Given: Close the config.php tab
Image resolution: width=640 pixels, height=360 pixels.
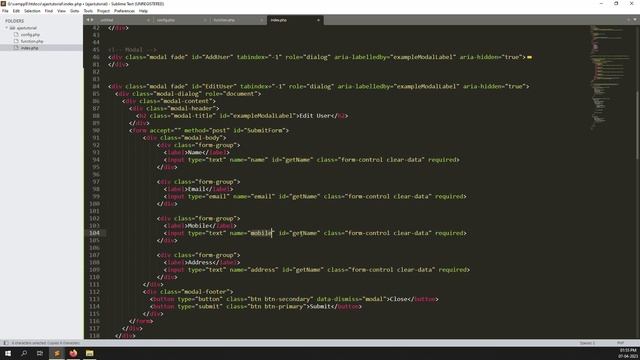Looking at the screenshot, I should [205, 20].
